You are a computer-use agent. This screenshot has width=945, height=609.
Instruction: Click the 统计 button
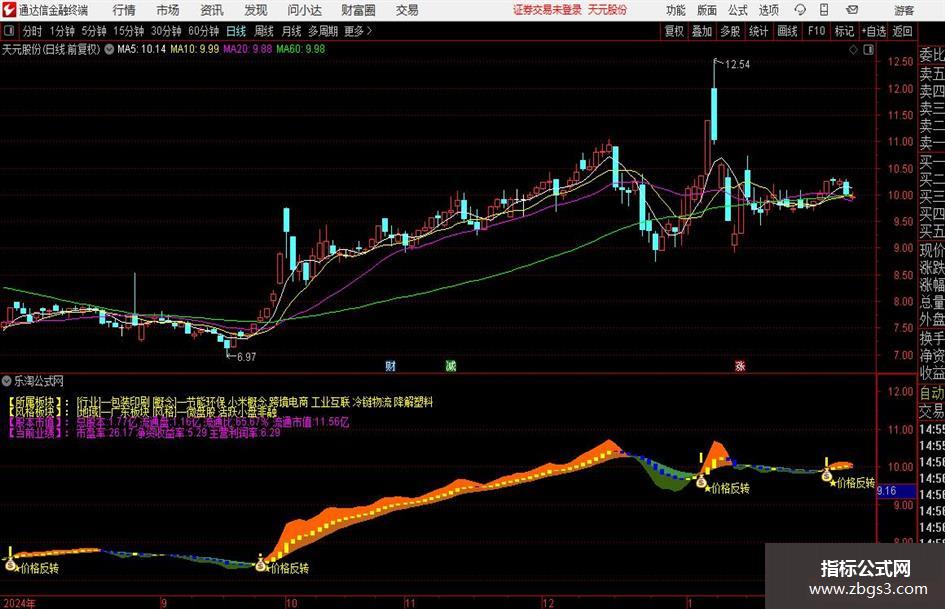tap(758, 31)
